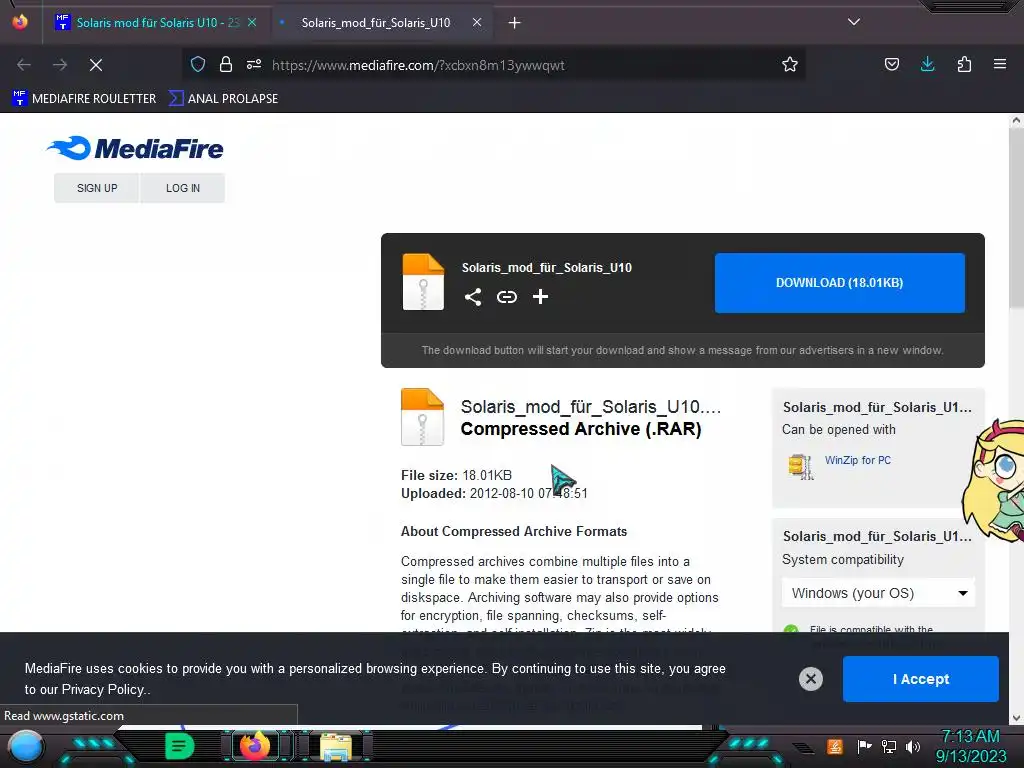Open Action Center flag icon
This screenshot has height=768, width=1024.
[864, 746]
